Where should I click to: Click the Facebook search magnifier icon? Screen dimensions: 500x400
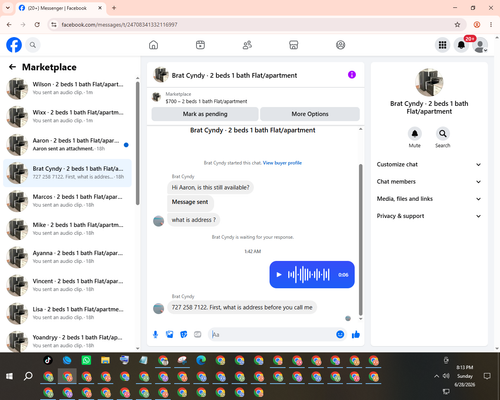coord(33,45)
